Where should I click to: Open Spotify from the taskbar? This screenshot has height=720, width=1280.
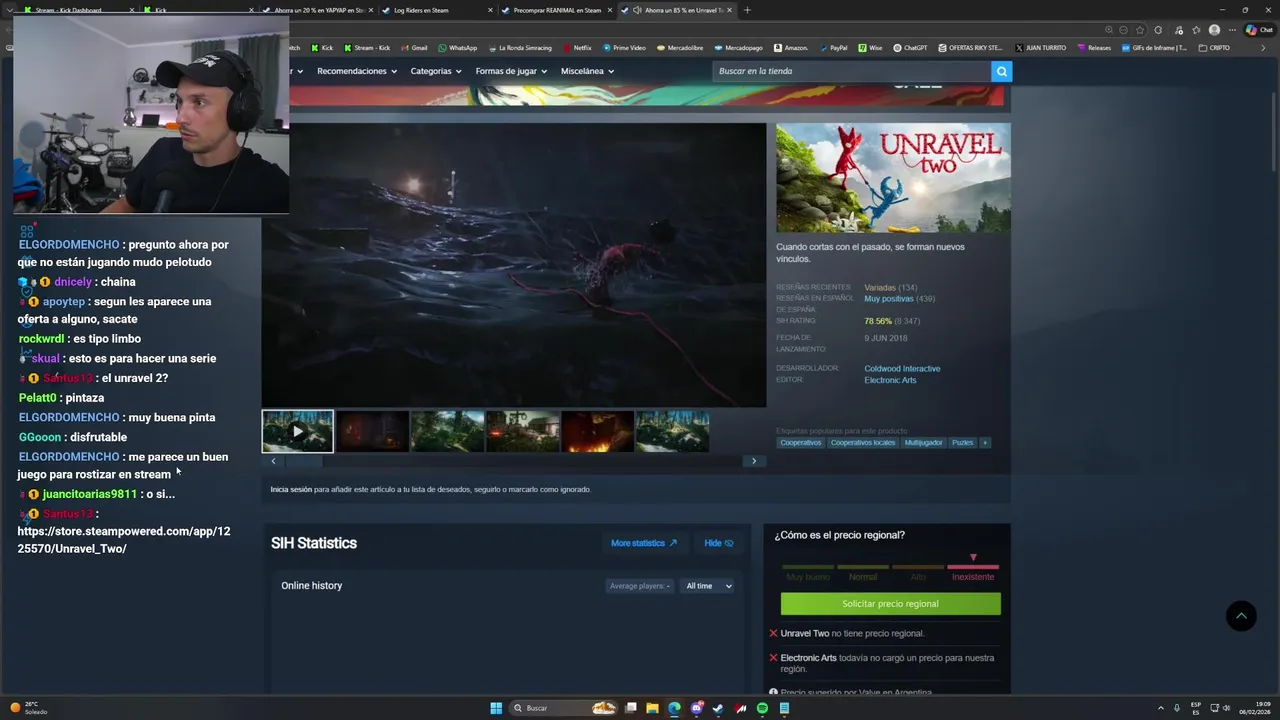tap(762, 708)
